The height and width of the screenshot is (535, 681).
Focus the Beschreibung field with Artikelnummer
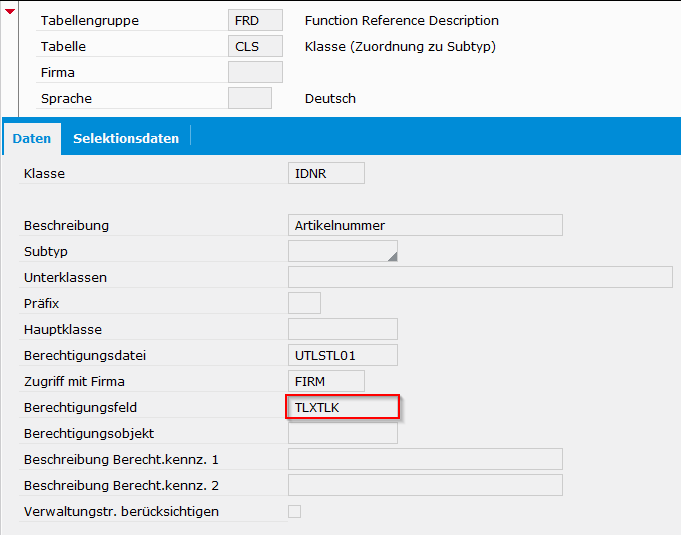[x=424, y=225]
